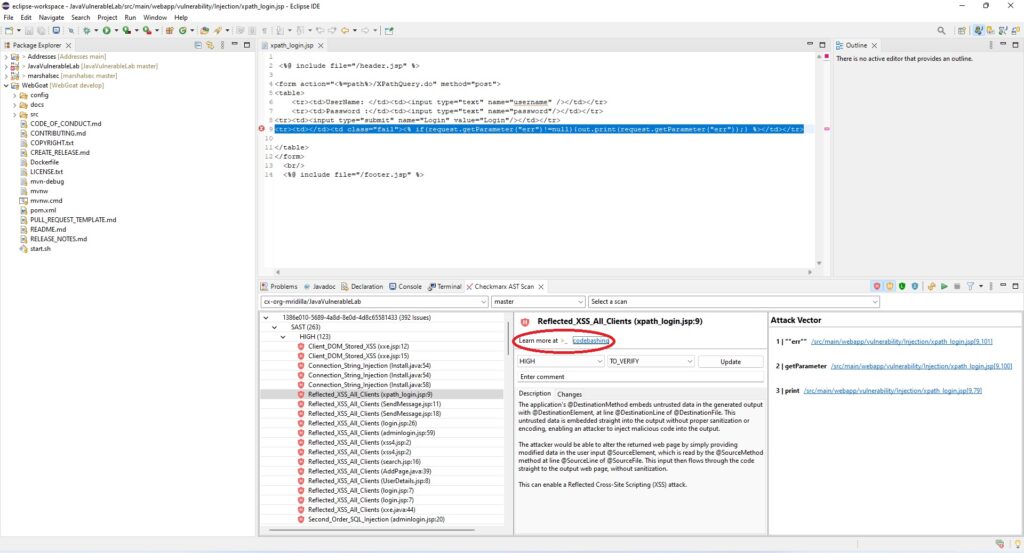Toggle the Low severity green shield filter

tap(902, 286)
